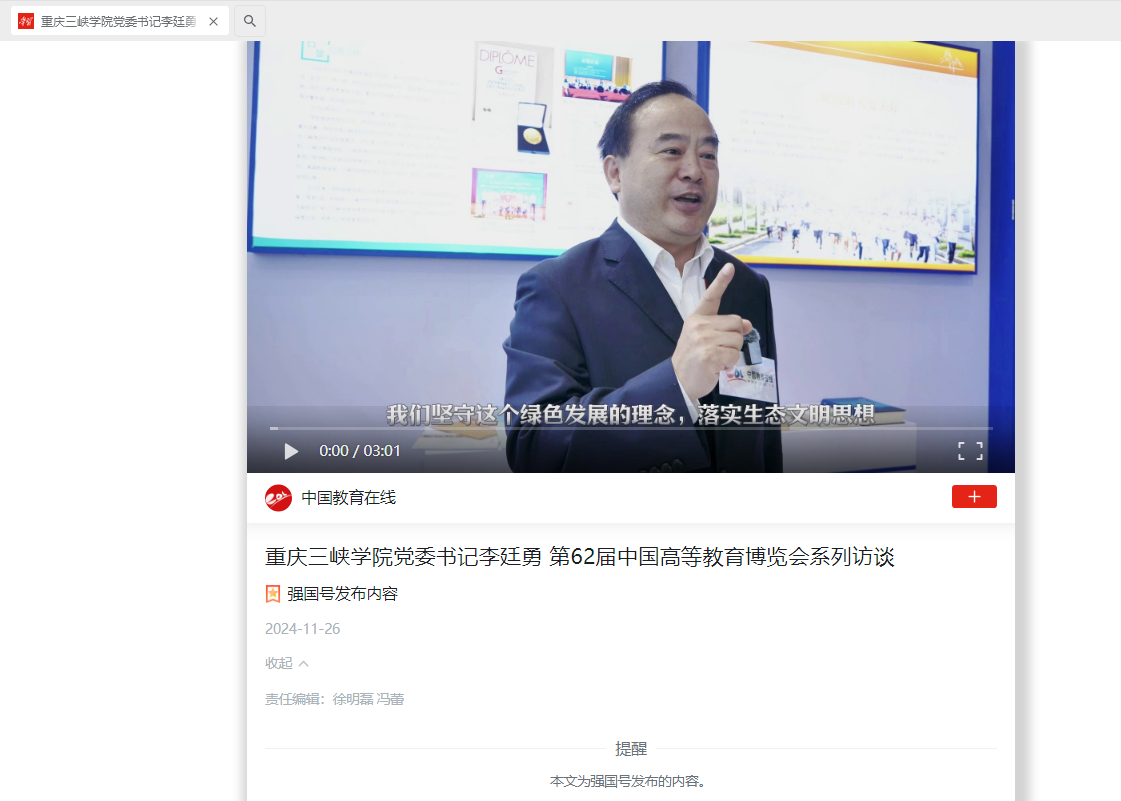Image resolution: width=1121 pixels, height=801 pixels.
Task: Follow 中国教育在线 with the red plus button
Action: pyautogui.click(x=973, y=497)
